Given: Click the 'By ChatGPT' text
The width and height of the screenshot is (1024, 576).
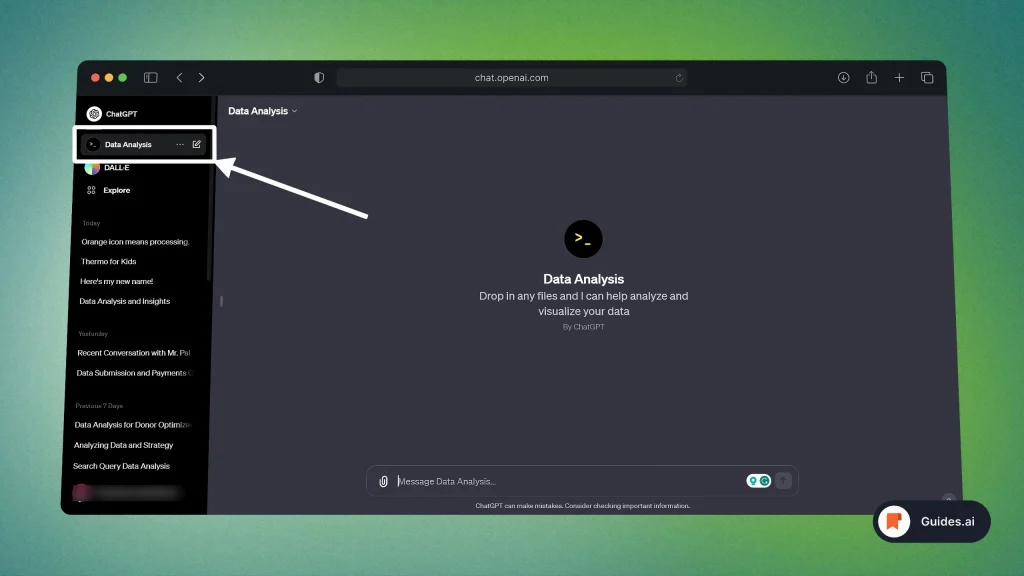Looking at the screenshot, I should coord(583,327).
